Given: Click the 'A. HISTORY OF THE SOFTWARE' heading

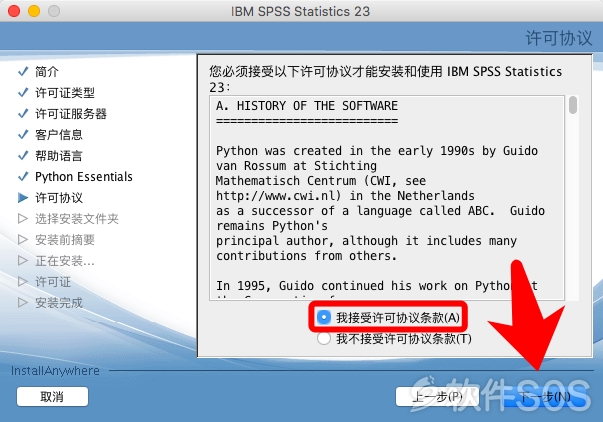Looking at the screenshot, I should (x=307, y=106).
